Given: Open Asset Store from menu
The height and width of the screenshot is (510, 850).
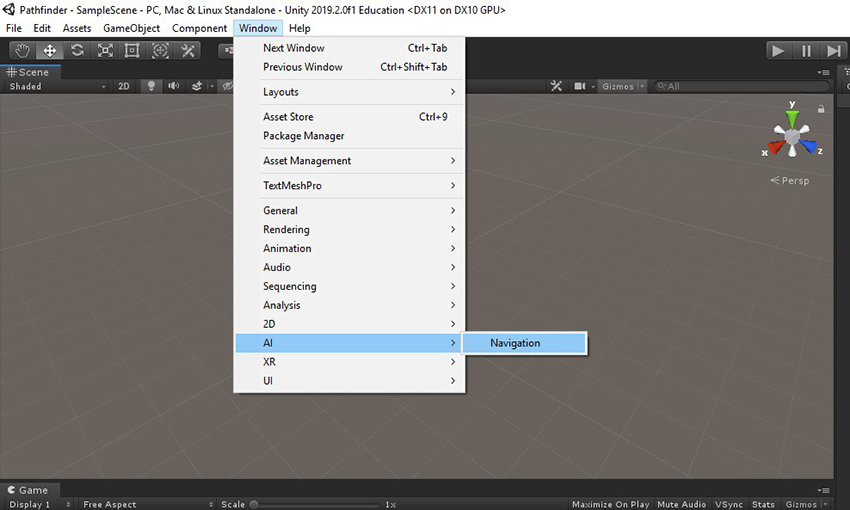Looking at the screenshot, I should (x=349, y=117).
